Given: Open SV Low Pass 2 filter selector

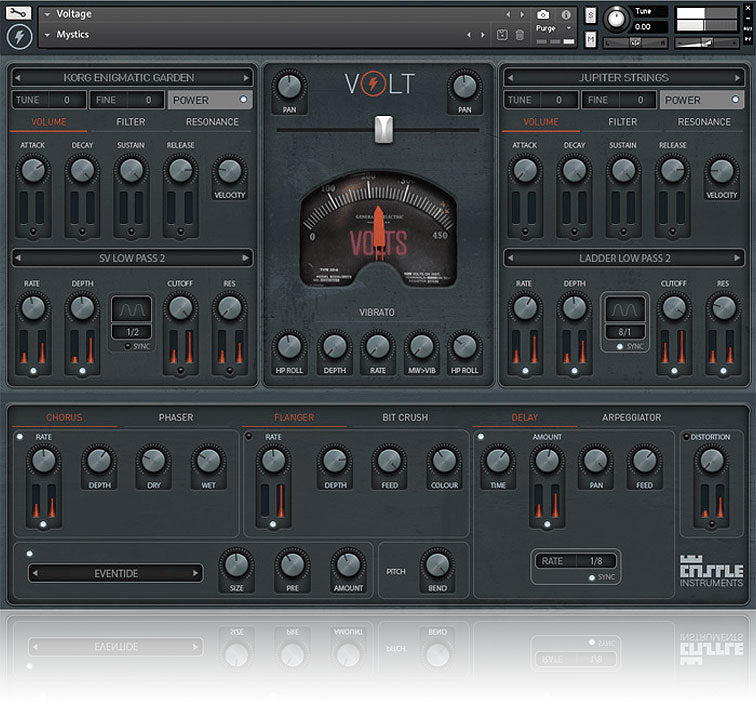Looking at the screenshot, I should [132, 258].
